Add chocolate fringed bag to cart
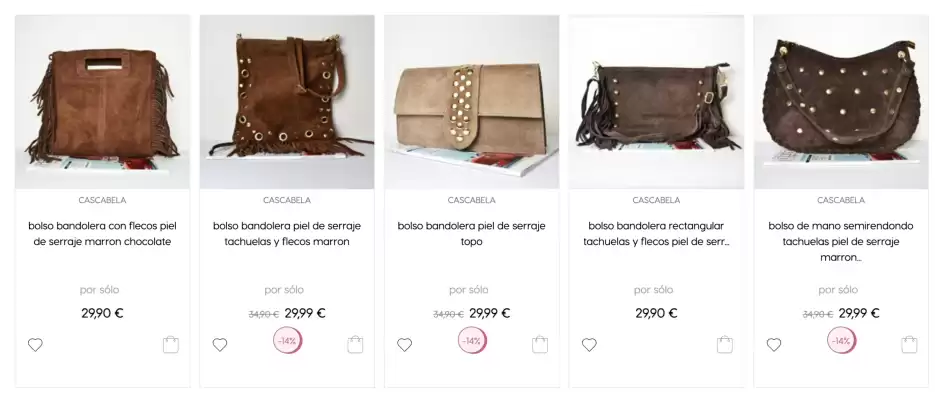The height and width of the screenshot is (400, 935). (x=171, y=345)
